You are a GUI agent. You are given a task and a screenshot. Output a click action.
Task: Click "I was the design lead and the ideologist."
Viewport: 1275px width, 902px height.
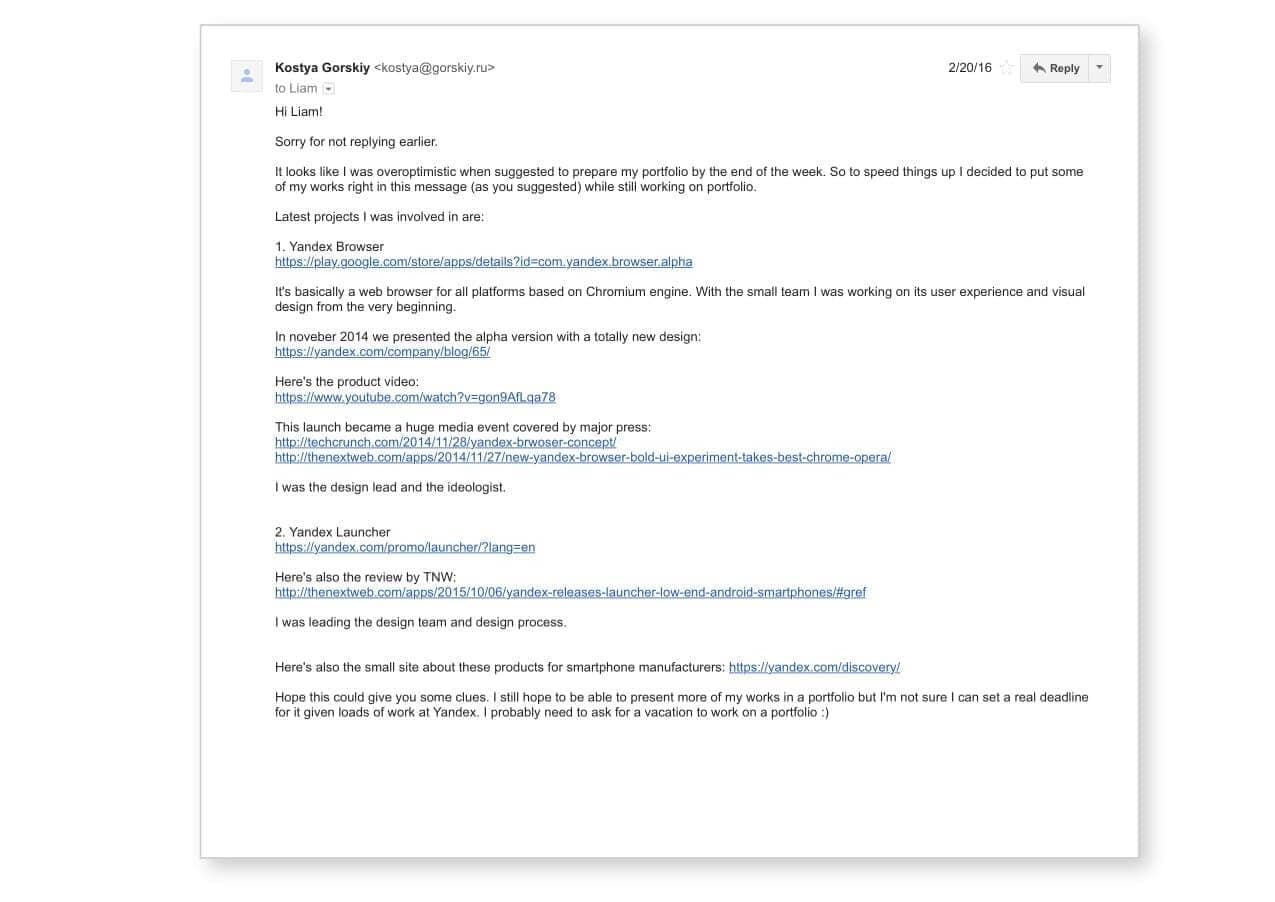pyautogui.click(x=391, y=487)
